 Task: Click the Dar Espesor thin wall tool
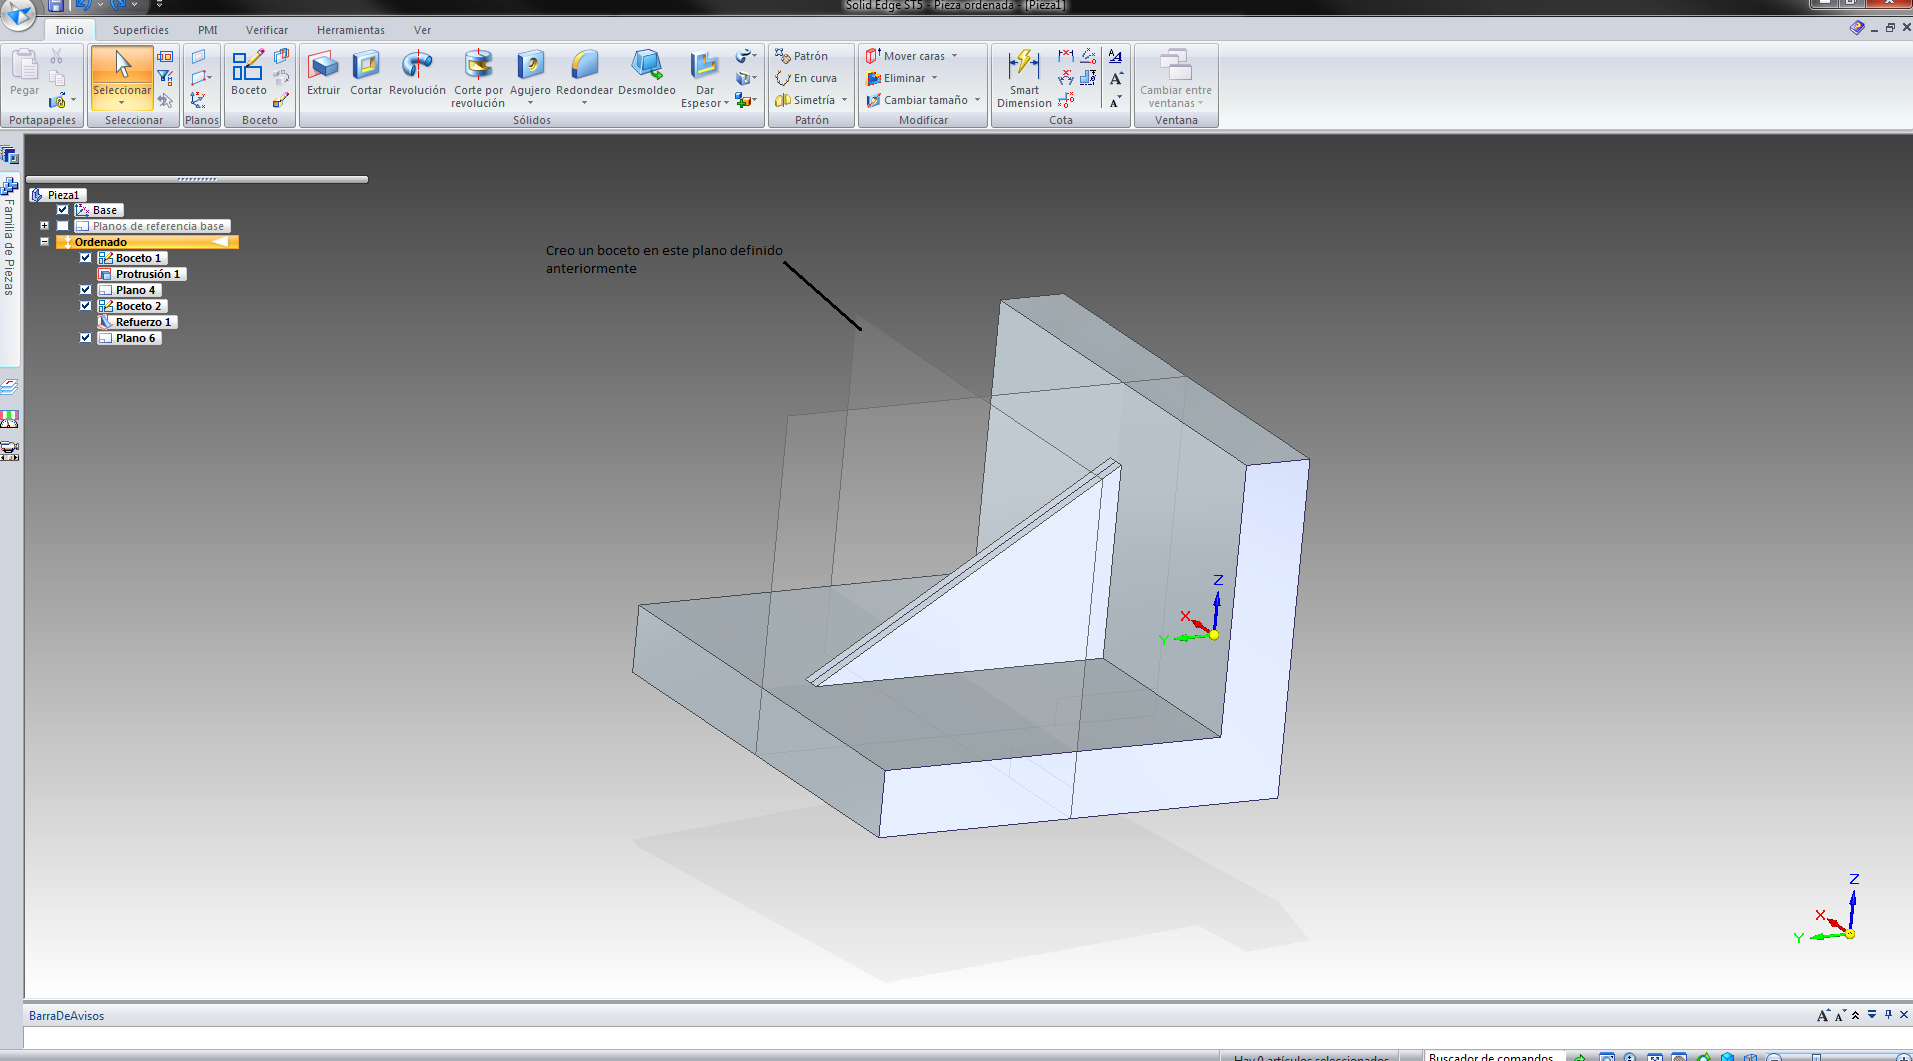705,78
